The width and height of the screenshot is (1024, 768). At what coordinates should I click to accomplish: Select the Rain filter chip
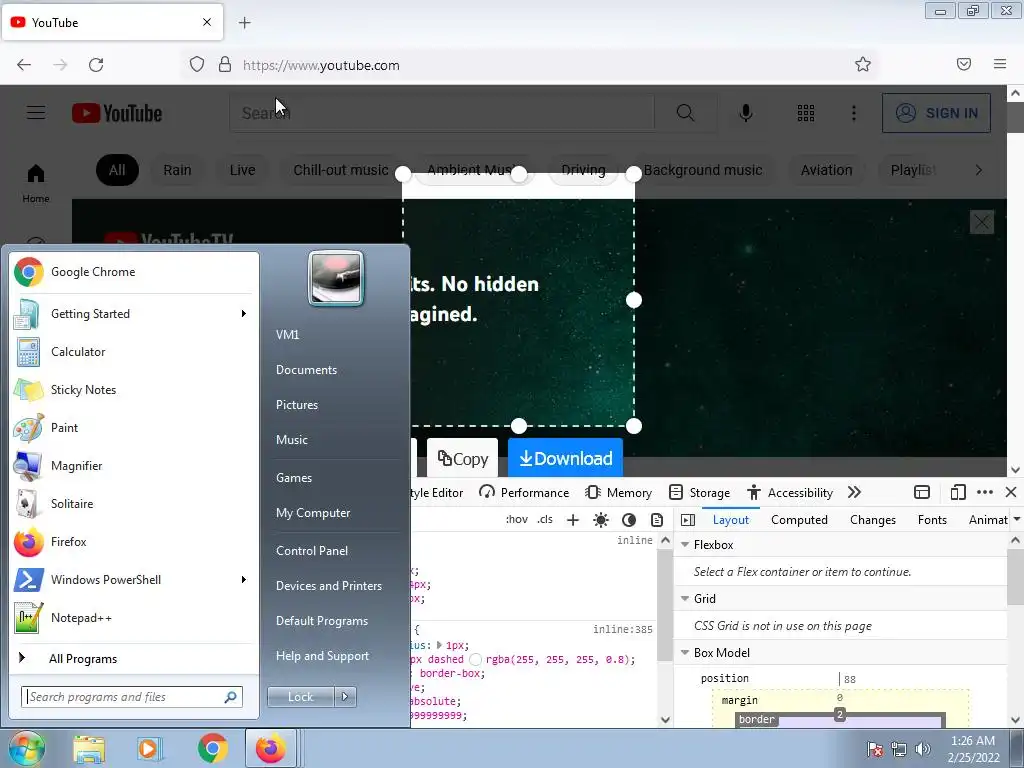178,170
